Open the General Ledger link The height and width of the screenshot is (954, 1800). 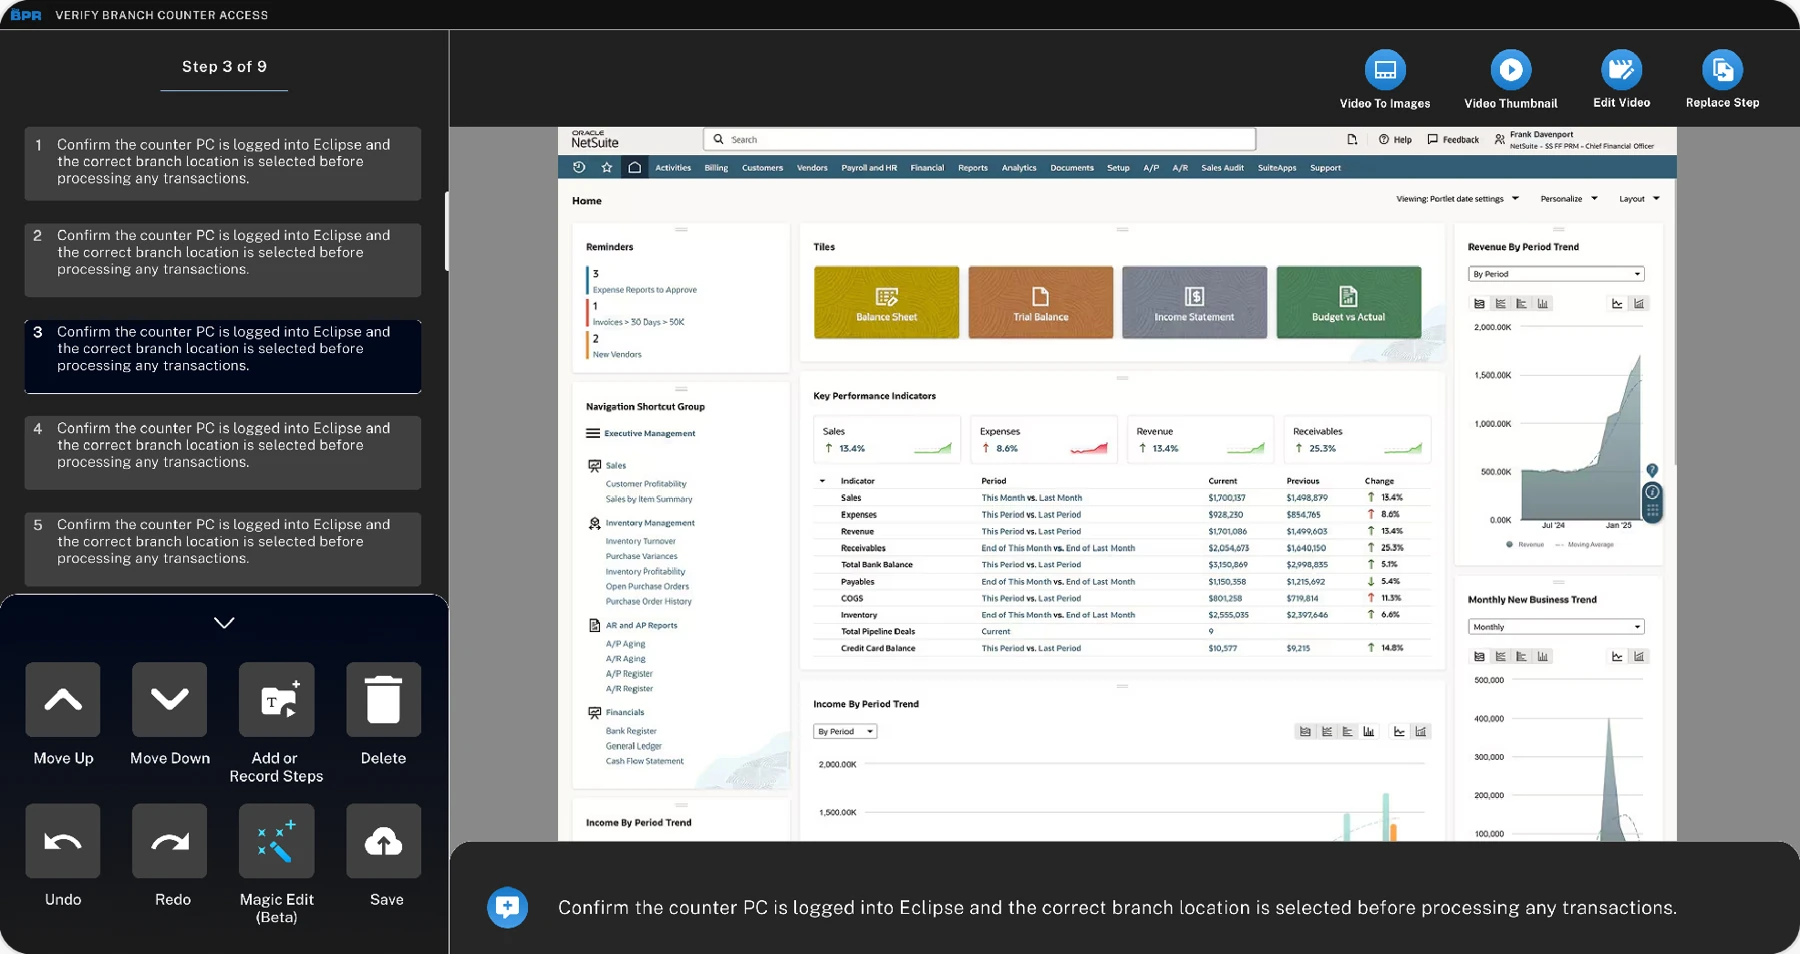[633, 746]
